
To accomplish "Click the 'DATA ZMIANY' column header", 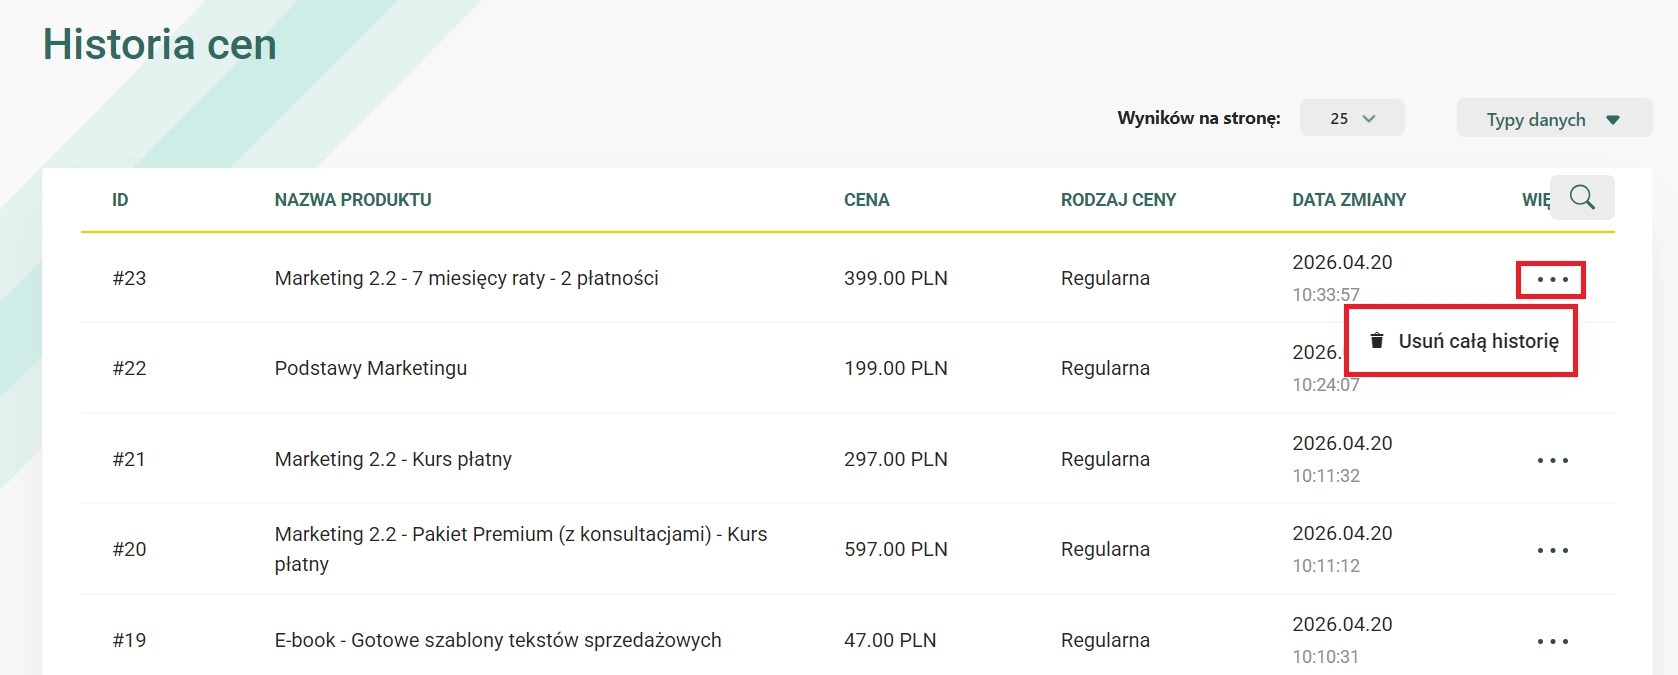I will [x=1349, y=200].
